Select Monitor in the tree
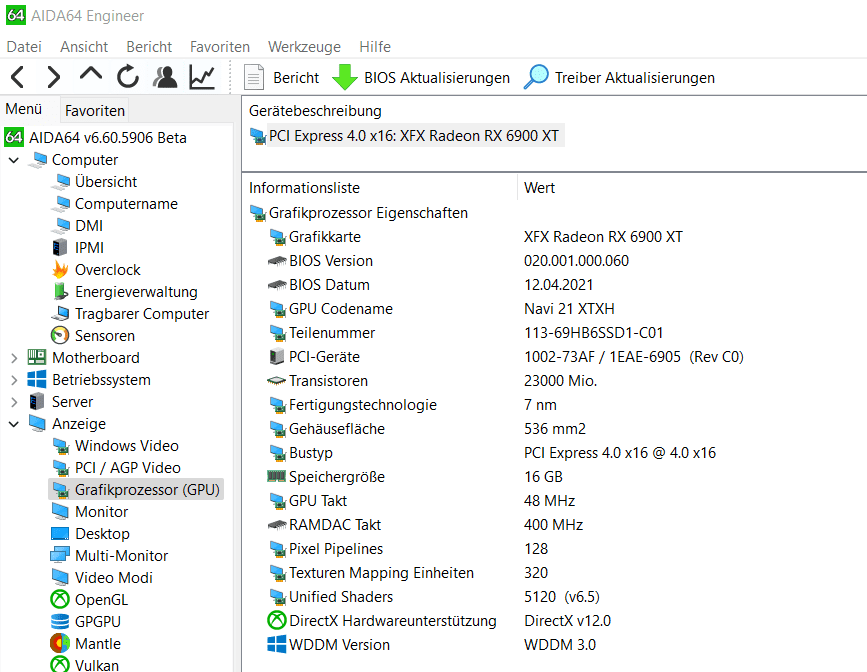 click(101, 512)
